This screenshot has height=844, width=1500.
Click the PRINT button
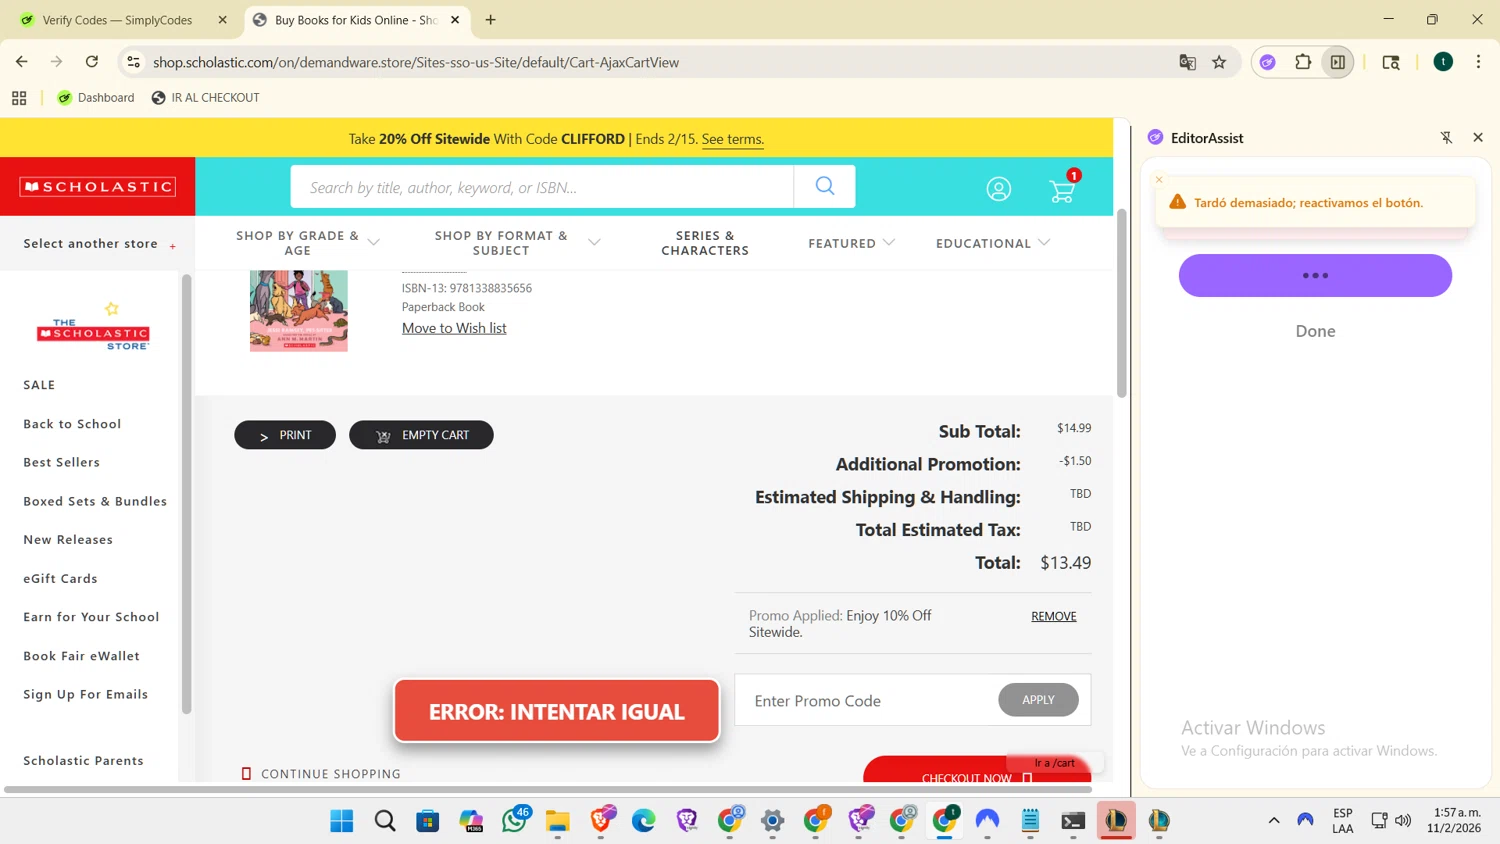[x=285, y=435]
